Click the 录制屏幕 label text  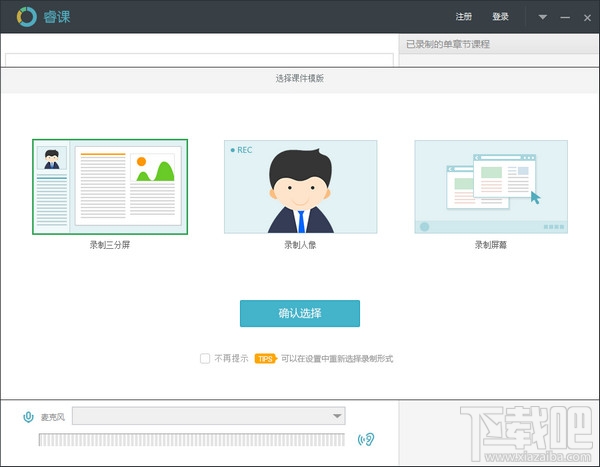491,245
